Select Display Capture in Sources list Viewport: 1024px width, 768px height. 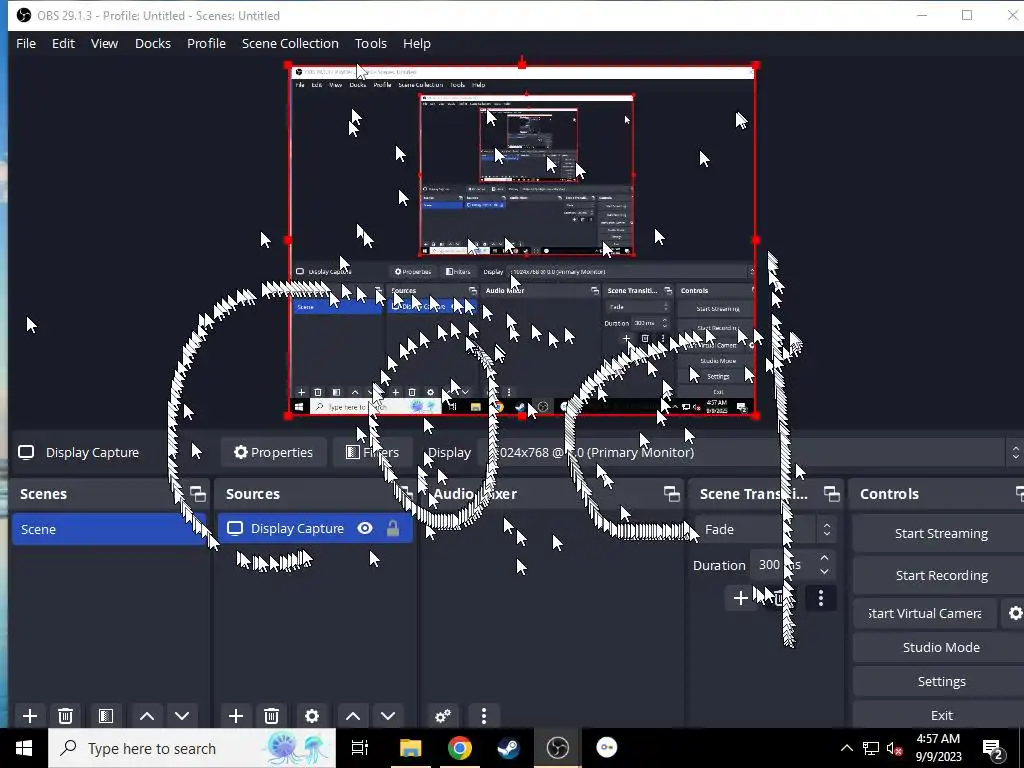coord(315,528)
